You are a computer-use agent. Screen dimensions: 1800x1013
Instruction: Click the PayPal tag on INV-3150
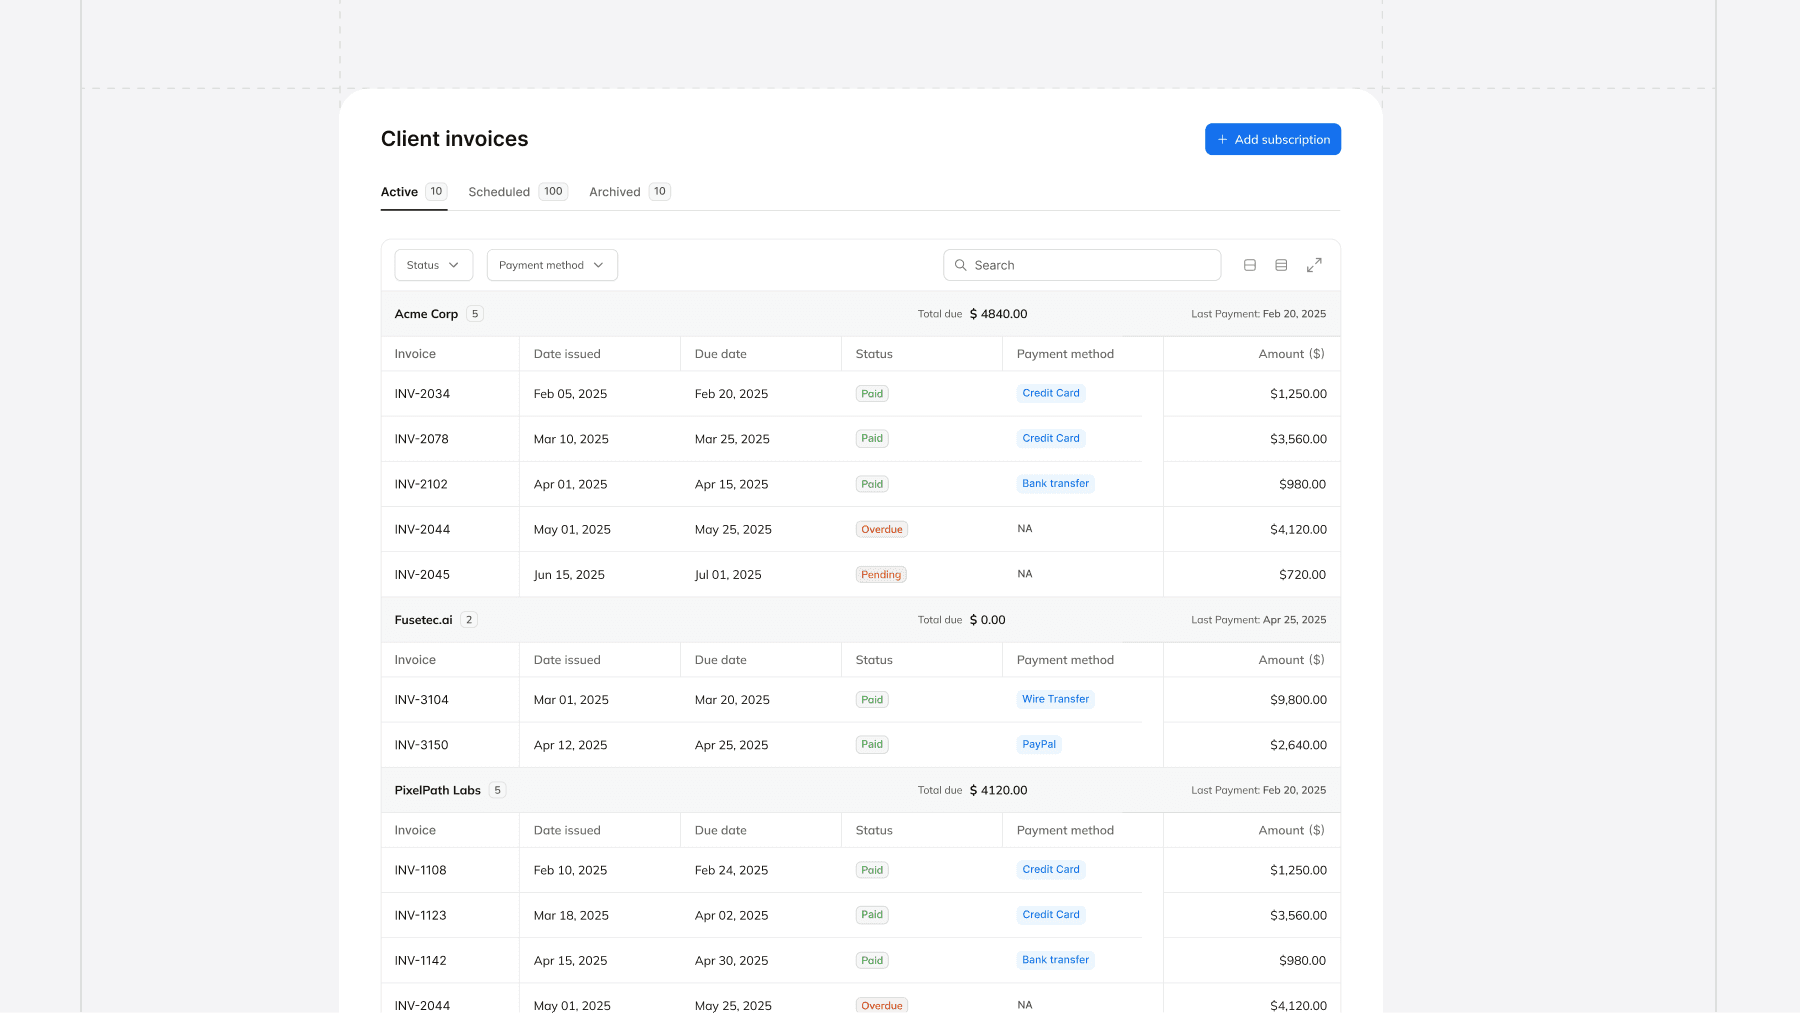pyautogui.click(x=1039, y=744)
